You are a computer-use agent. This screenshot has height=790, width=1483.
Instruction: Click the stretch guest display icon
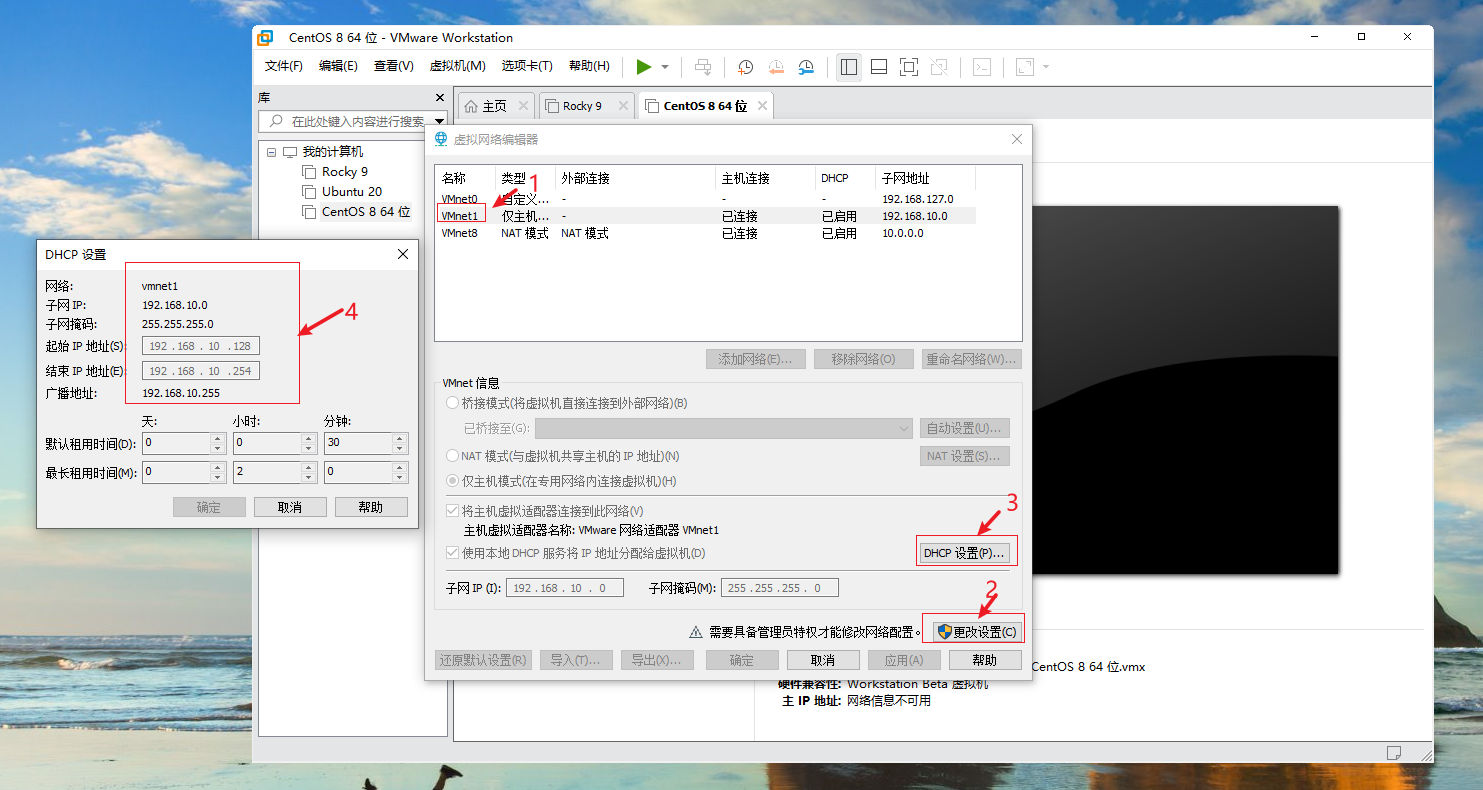(x=1025, y=67)
